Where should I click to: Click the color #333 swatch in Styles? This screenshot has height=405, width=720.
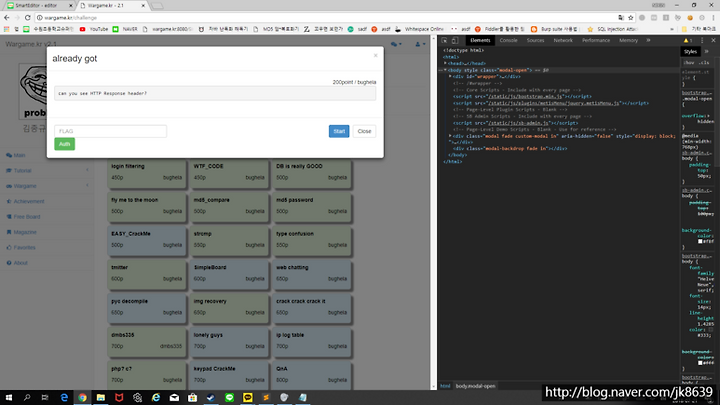711,330
